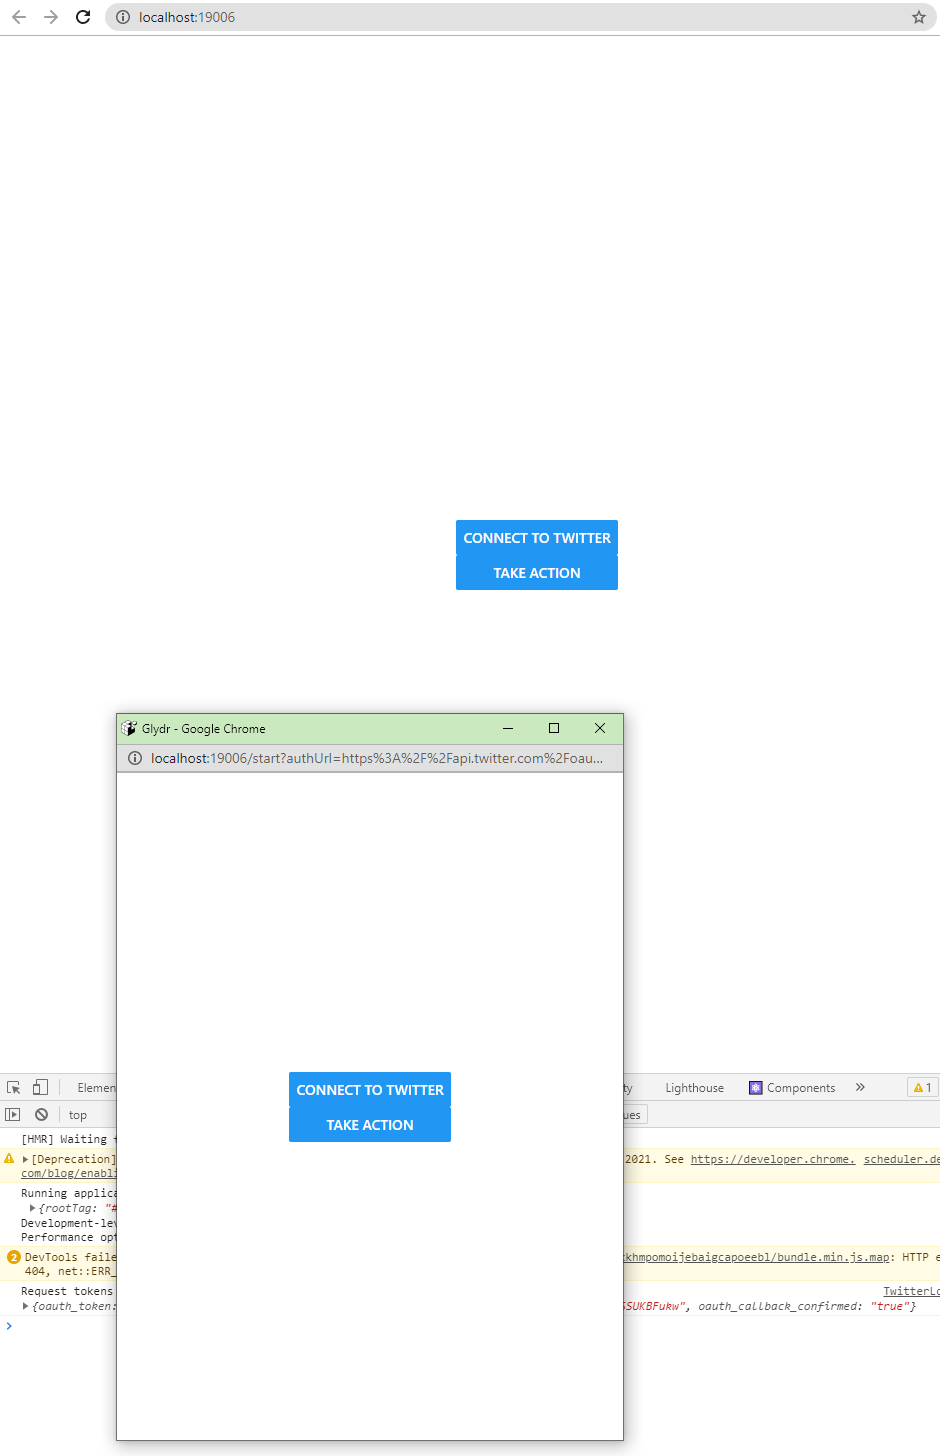The image size is (940, 1456).
Task: Click the DevTools failed warning count icon
Action: coord(14,1257)
